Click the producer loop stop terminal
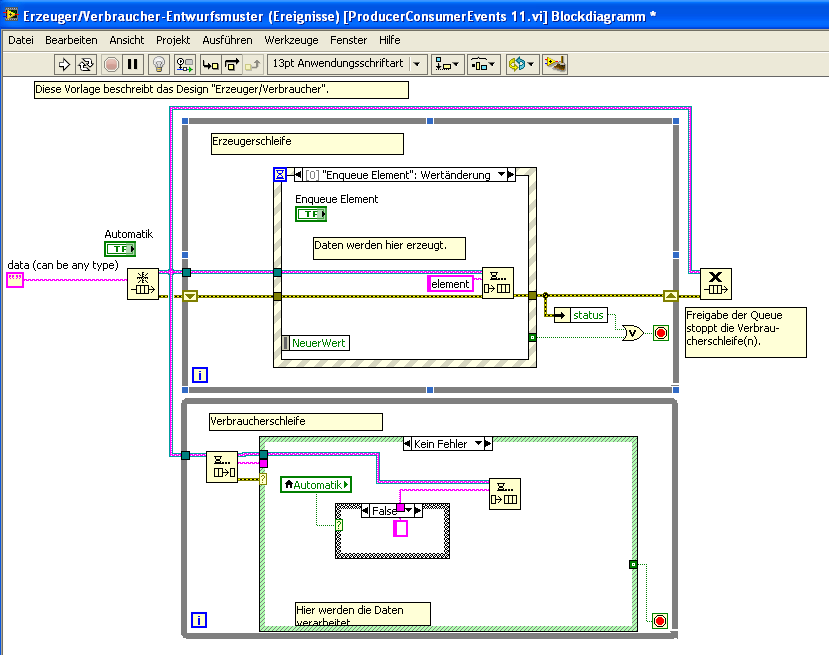Screen dimensions: 829x655 (x=661, y=333)
